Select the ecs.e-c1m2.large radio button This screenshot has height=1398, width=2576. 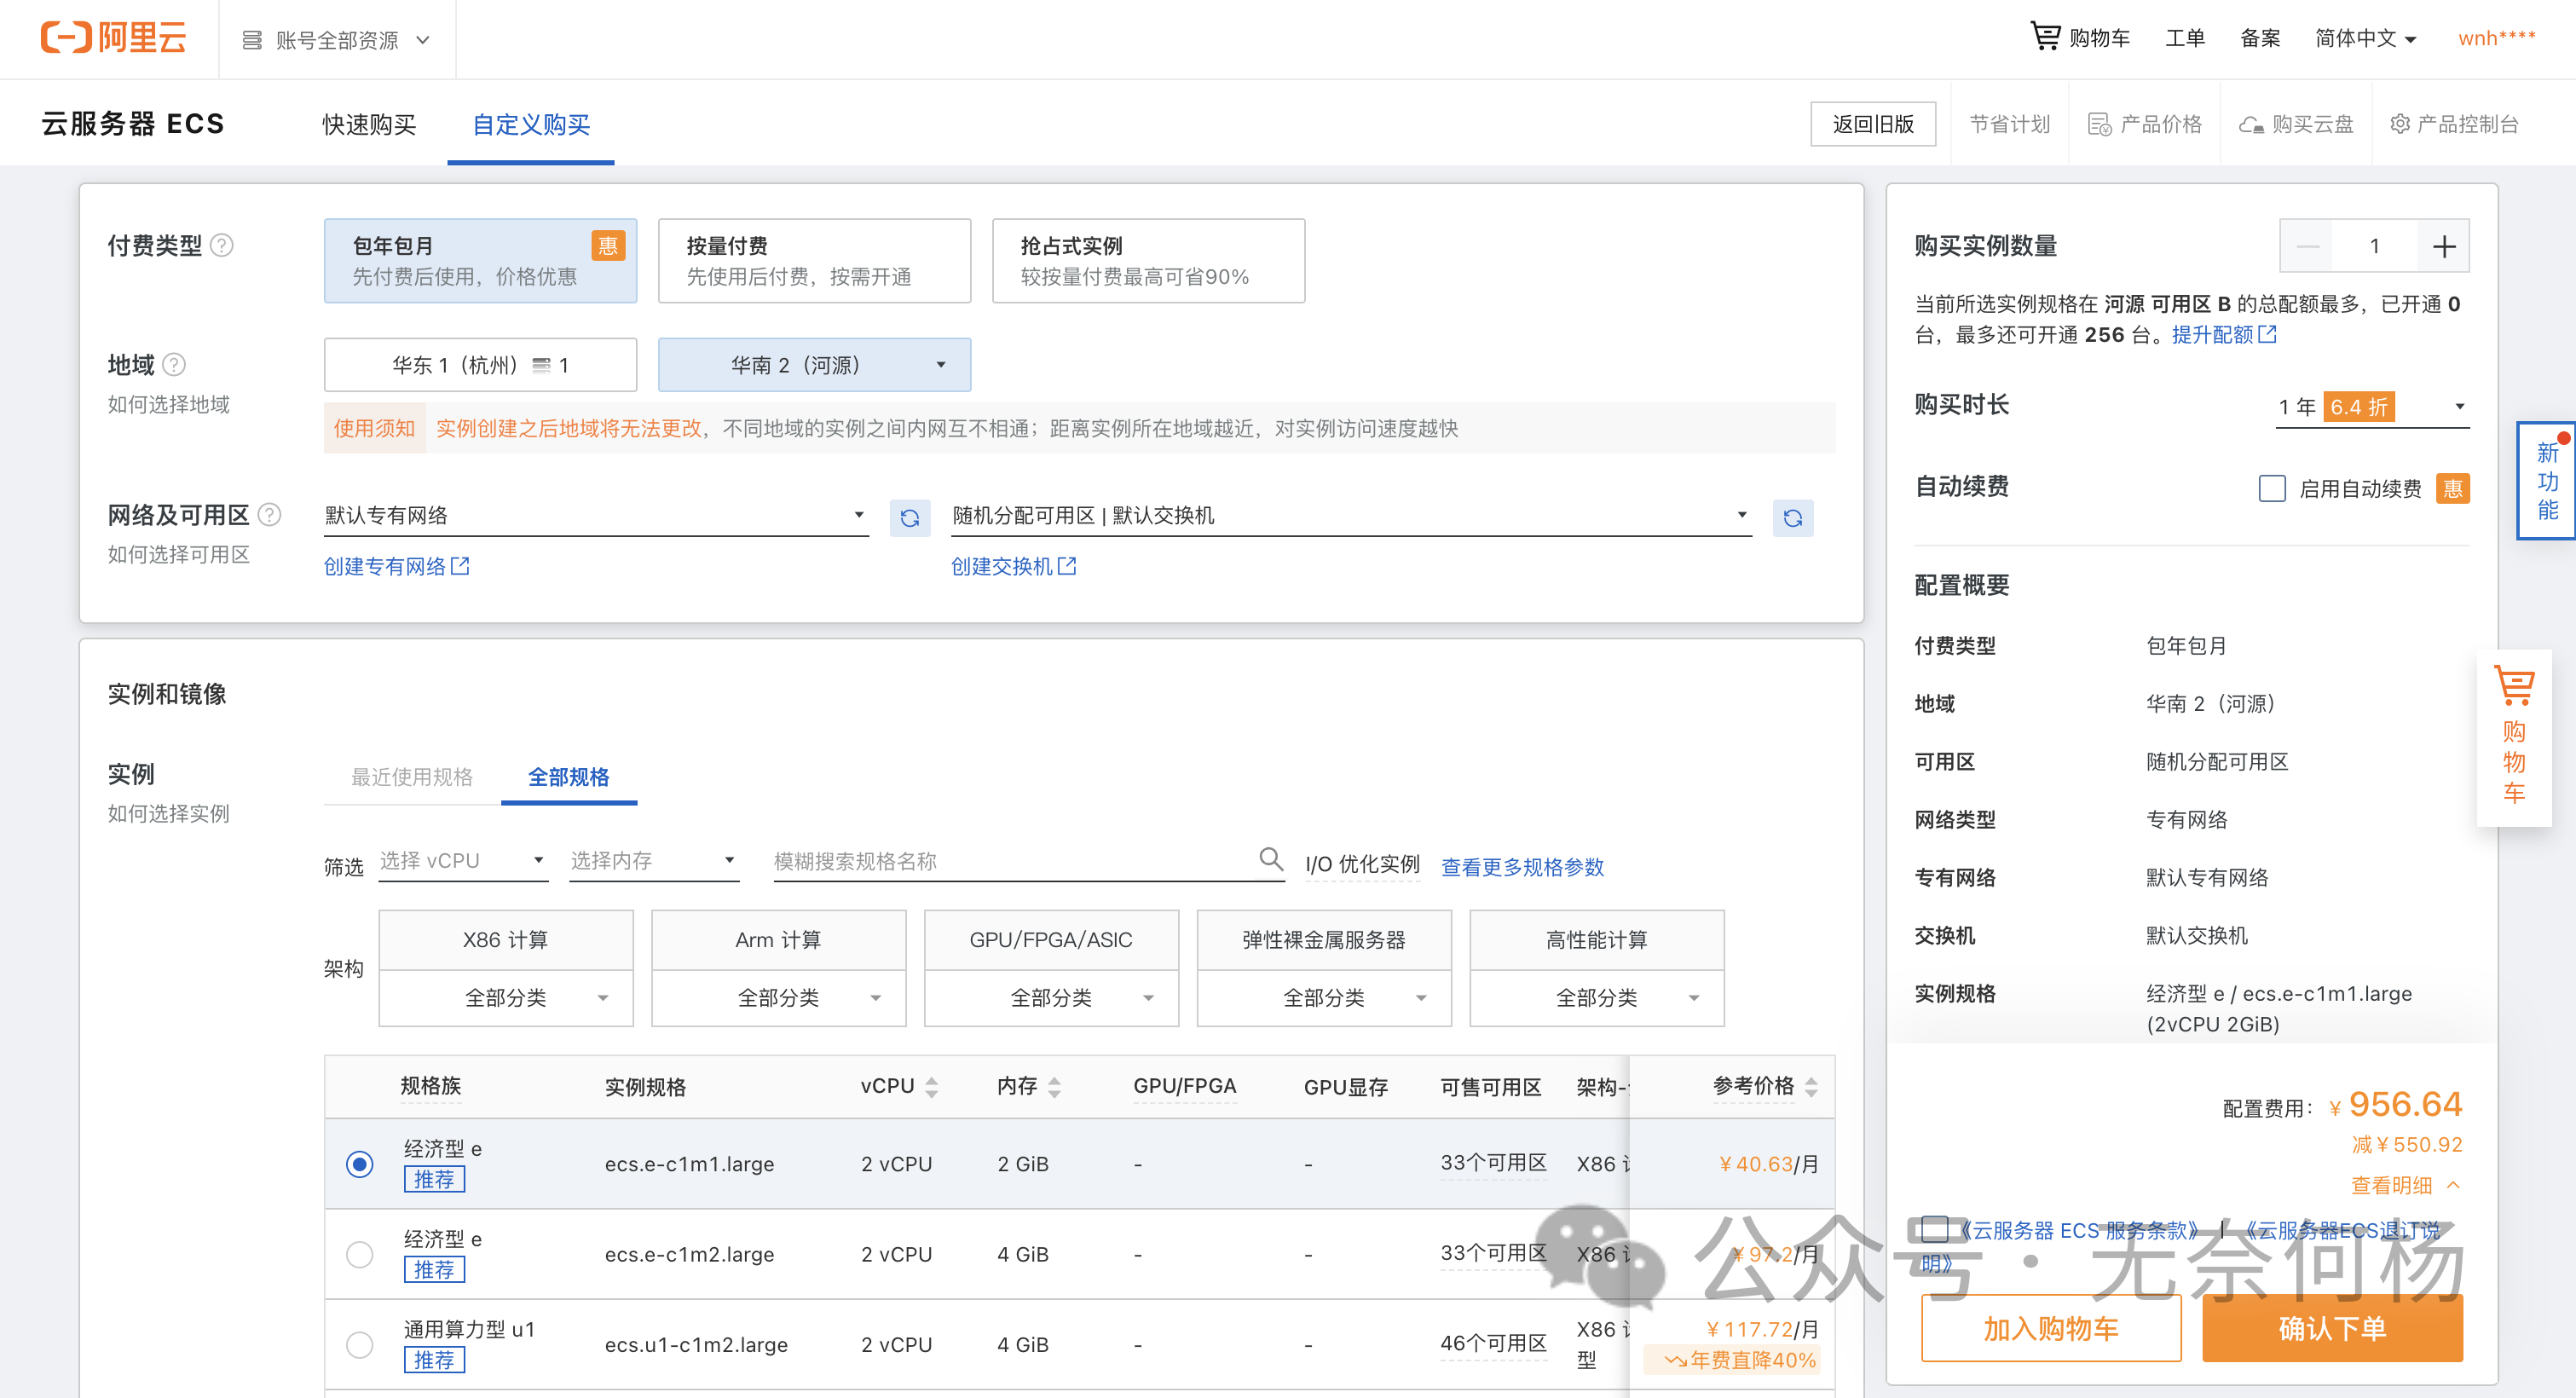359,1254
